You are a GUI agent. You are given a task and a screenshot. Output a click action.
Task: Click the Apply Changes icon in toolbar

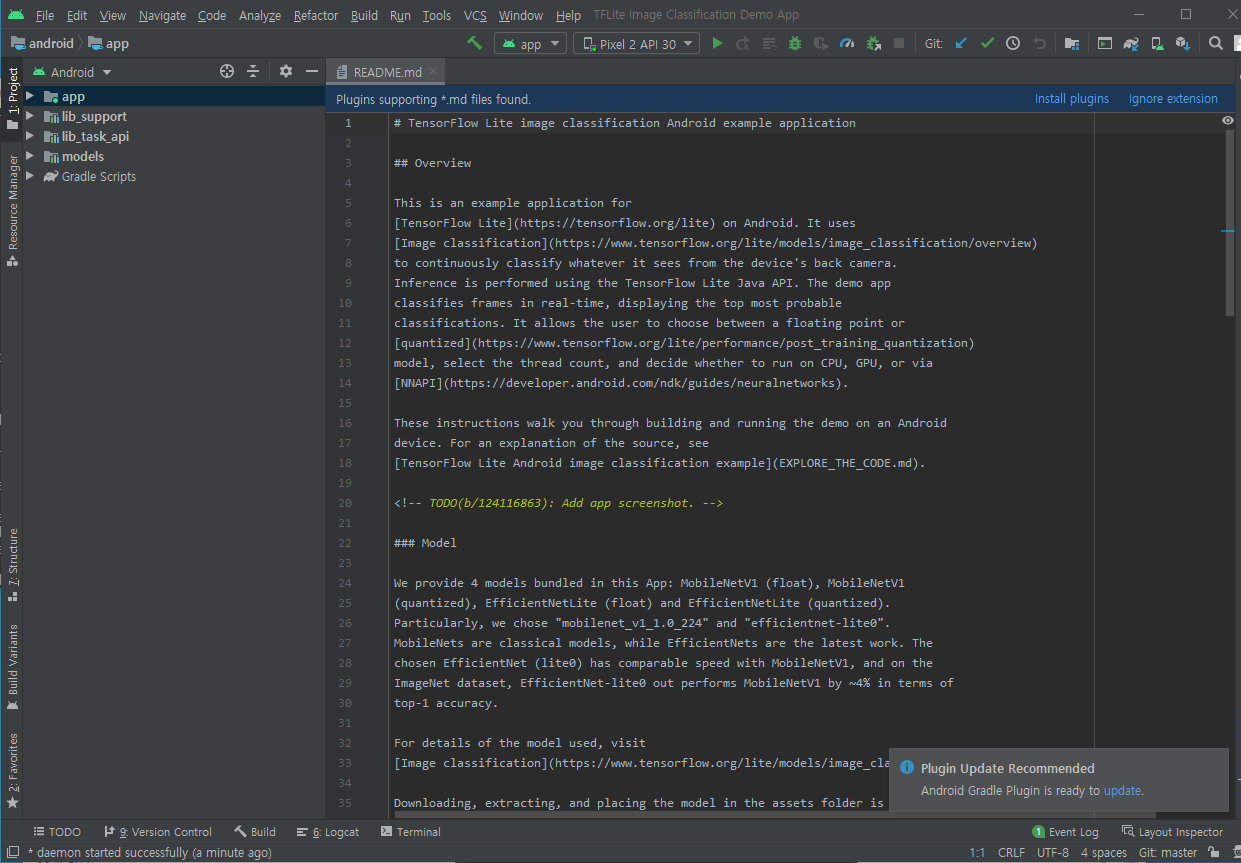pyautogui.click(x=769, y=43)
